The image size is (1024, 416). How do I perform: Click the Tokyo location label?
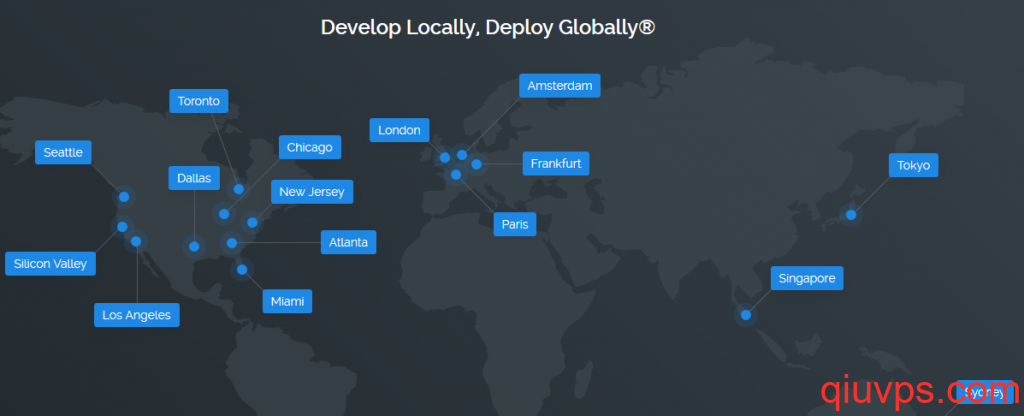tap(913, 165)
